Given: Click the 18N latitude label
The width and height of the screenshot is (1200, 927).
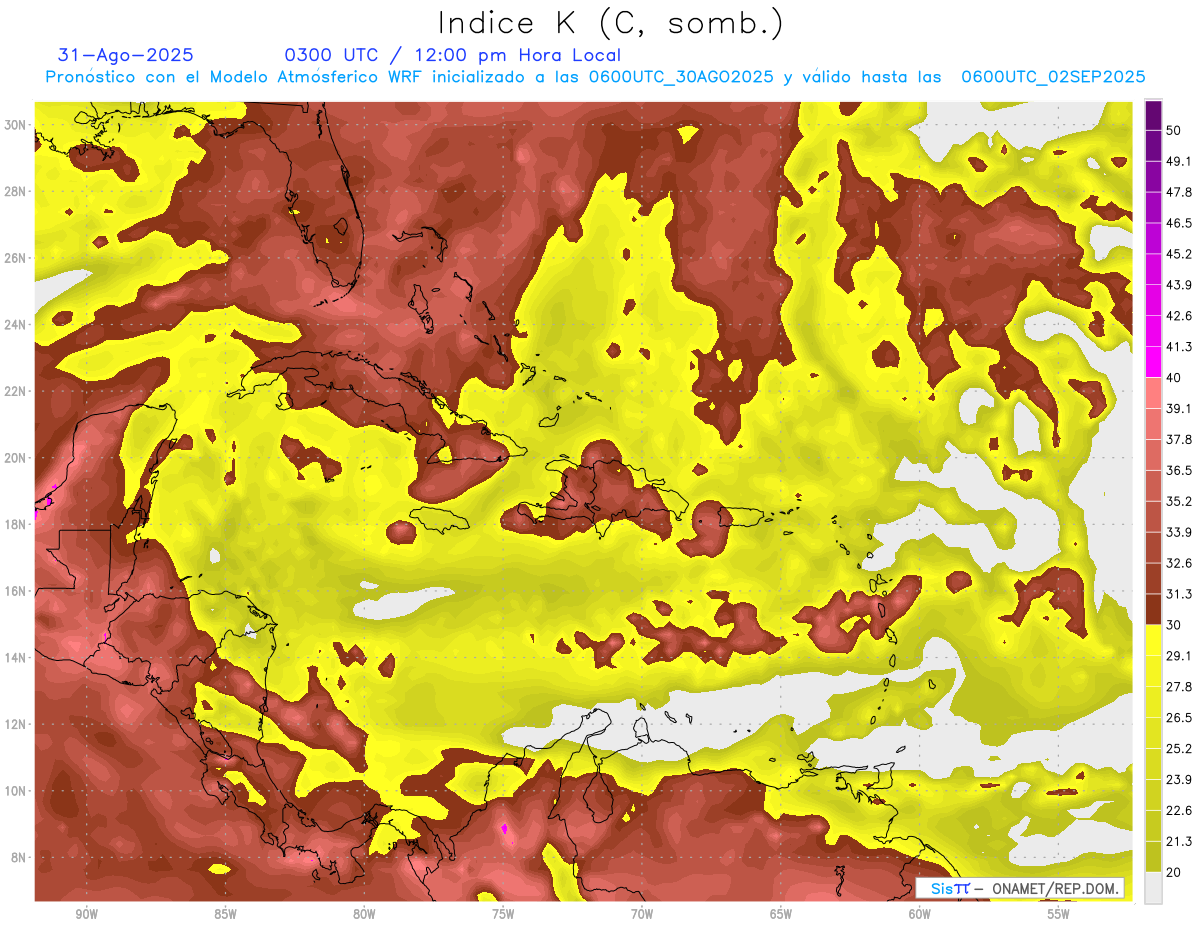Looking at the screenshot, I should [x=14, y=524].
